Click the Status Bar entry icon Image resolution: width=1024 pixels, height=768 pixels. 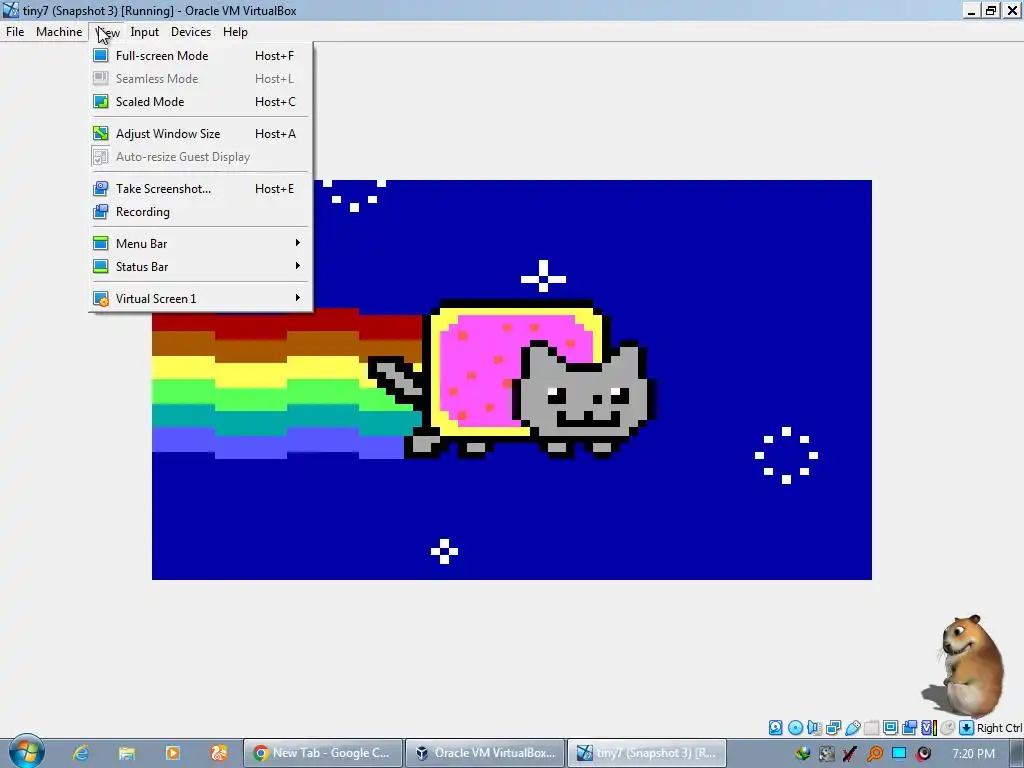point(101,266)
